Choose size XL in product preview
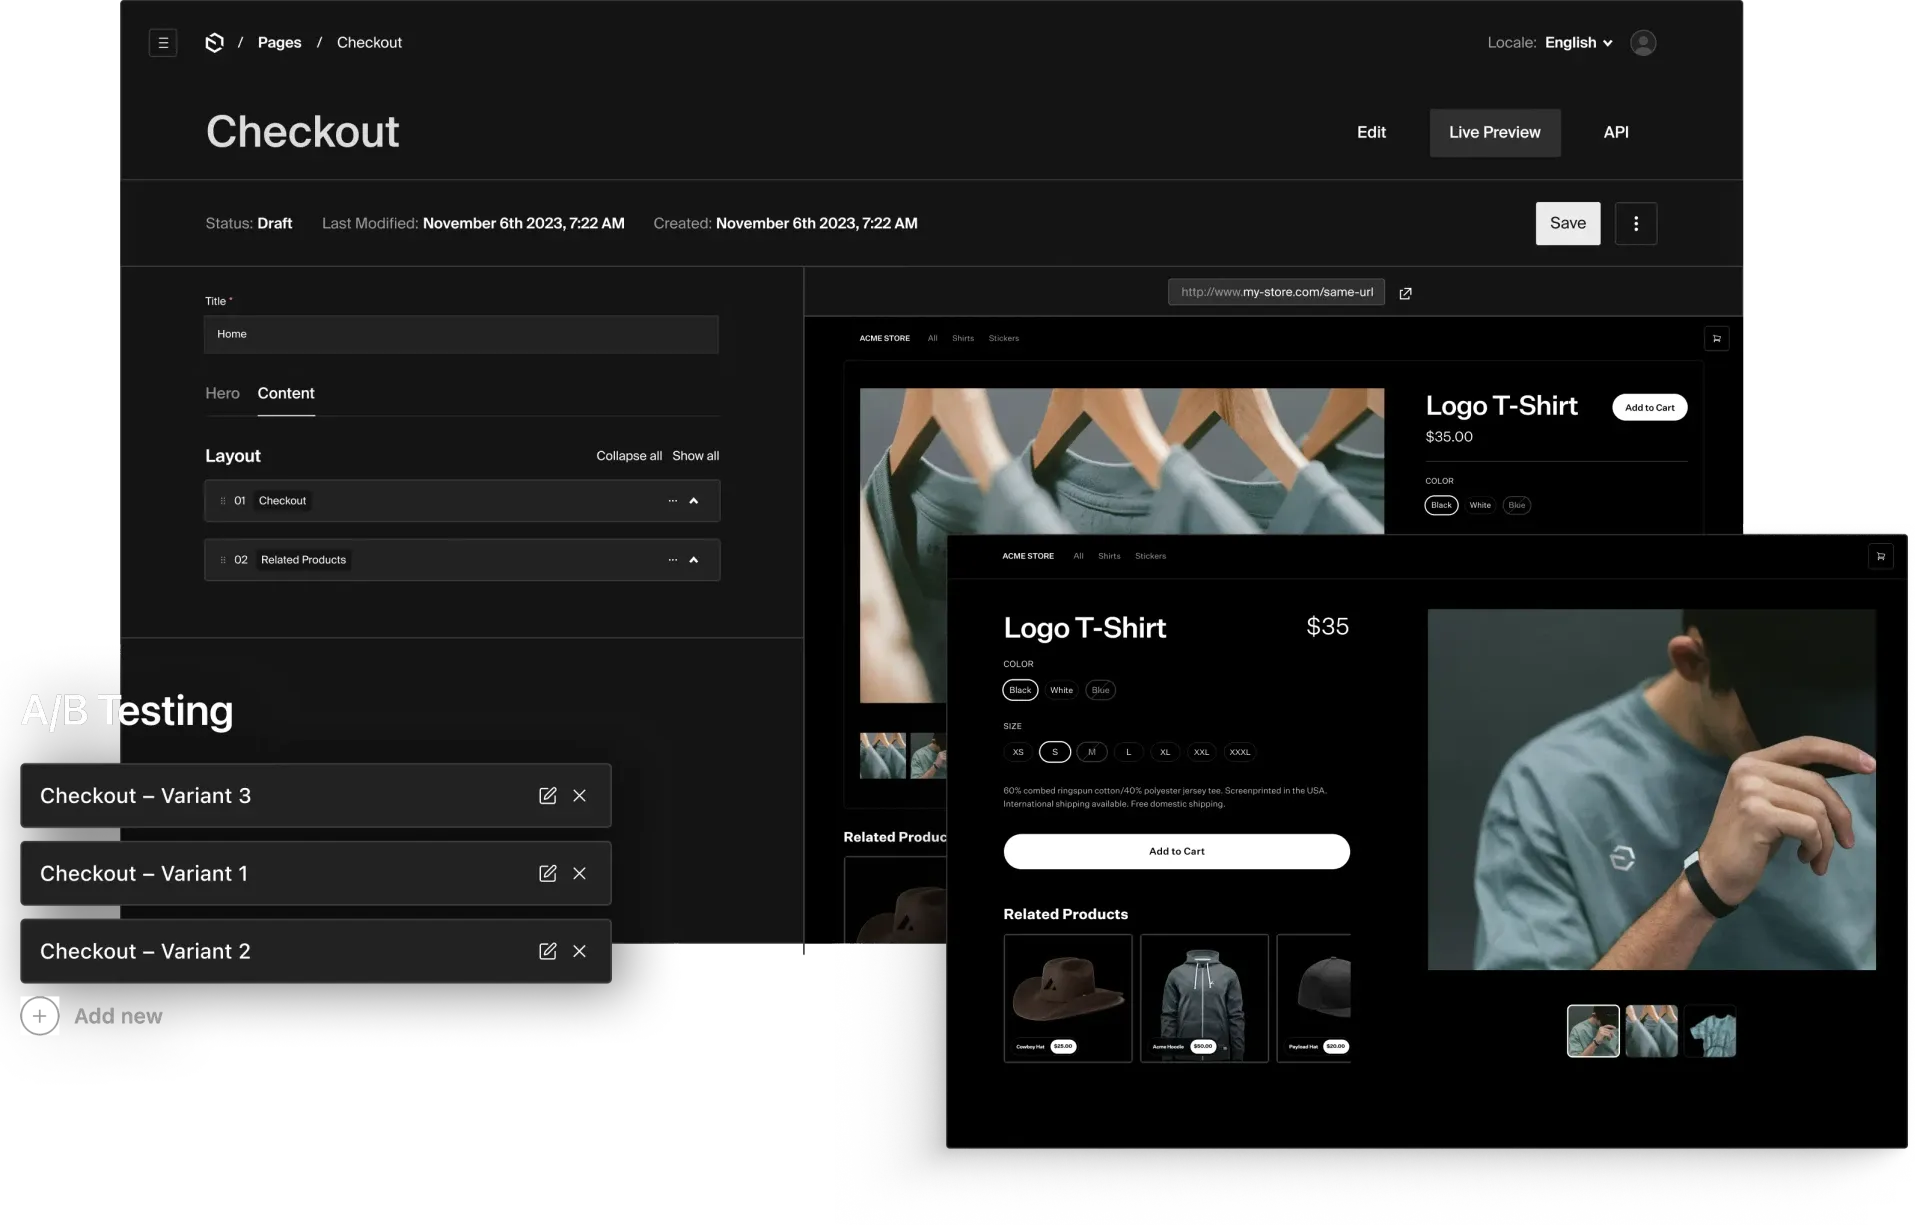1920x1225 pixels. coord(1165,752)
